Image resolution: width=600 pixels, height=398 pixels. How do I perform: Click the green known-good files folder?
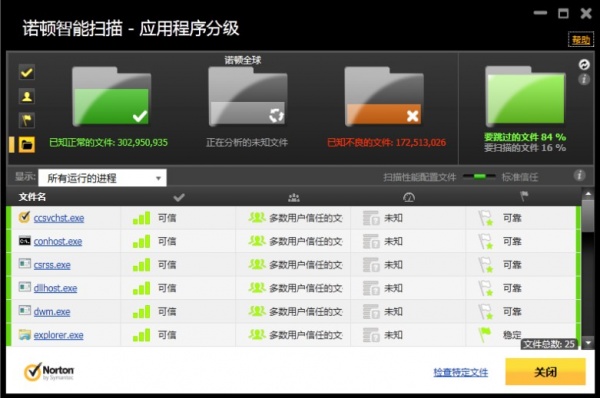coord(111,96)
